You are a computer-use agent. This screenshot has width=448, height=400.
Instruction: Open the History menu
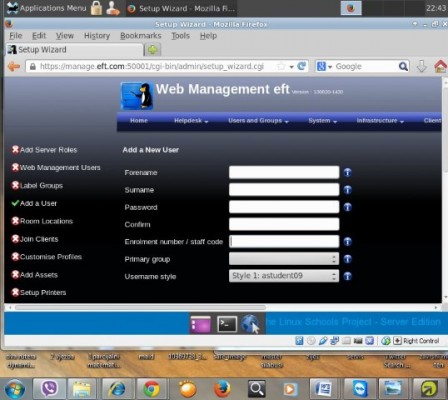97,36
